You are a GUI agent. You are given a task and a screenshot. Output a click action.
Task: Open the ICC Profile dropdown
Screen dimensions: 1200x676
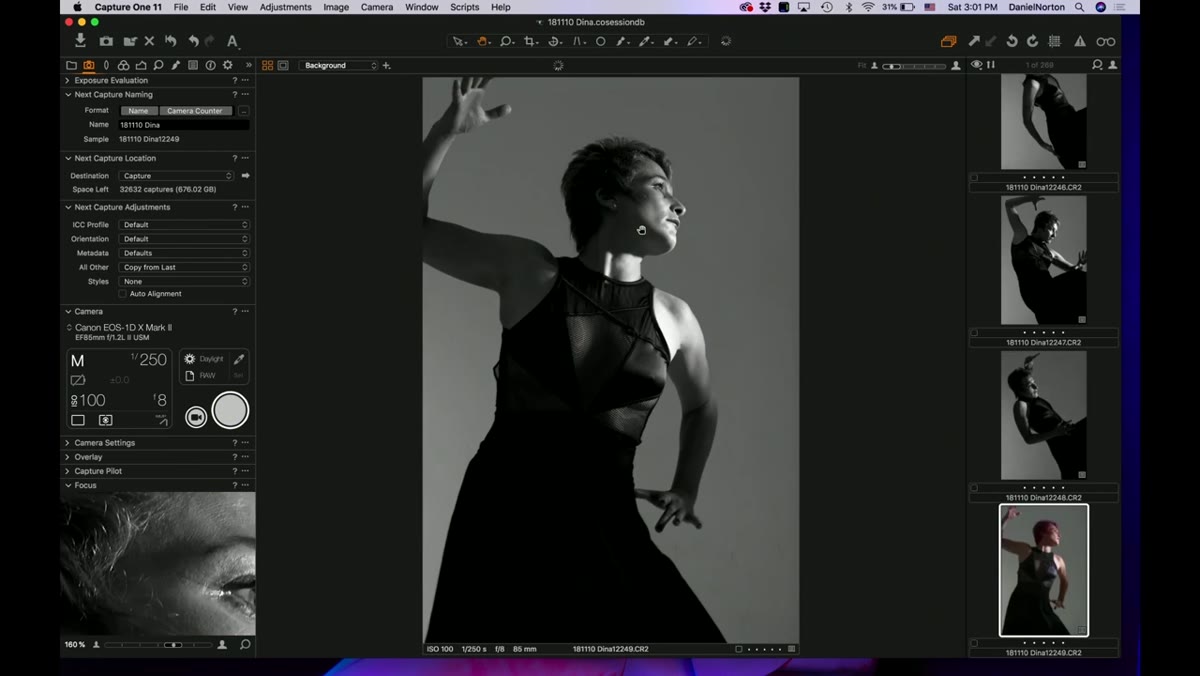point(184,225)
